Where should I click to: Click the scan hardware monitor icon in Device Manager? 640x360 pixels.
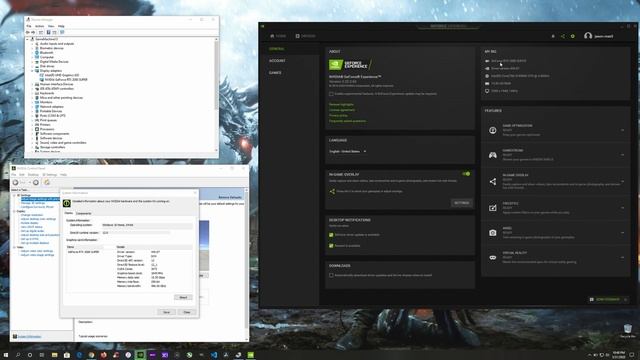(x=62, y=32)
